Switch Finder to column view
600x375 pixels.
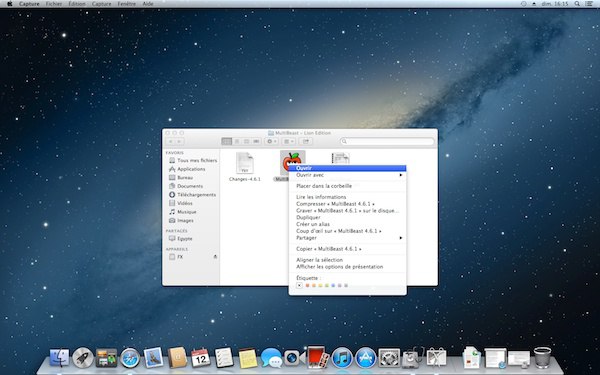tap(246, 142)
